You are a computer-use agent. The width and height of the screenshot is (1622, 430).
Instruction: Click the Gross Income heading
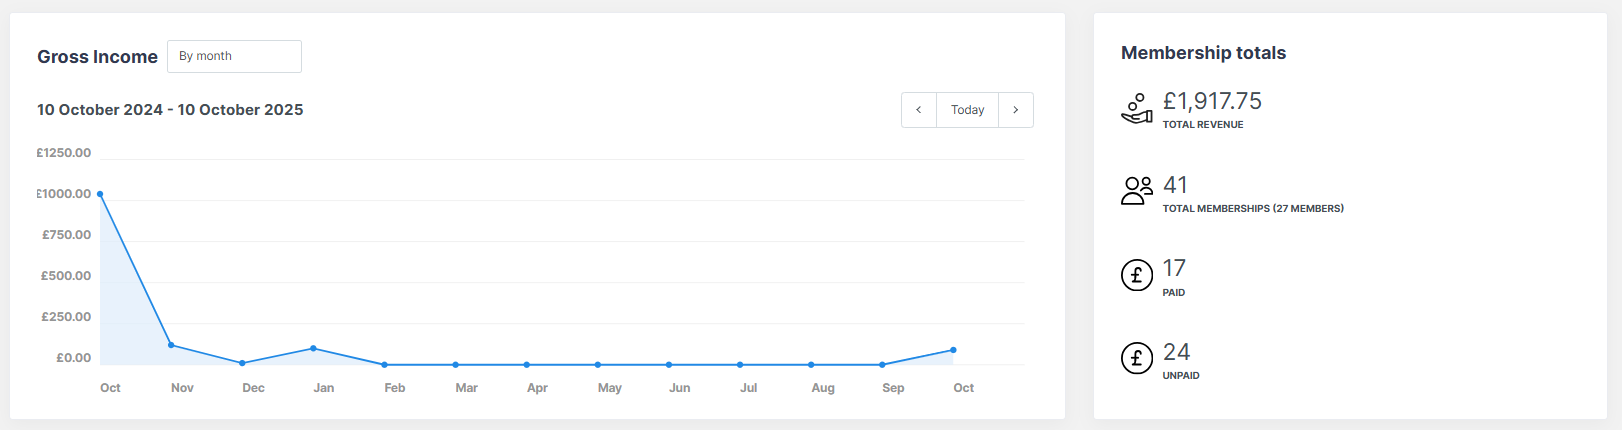tap(97, 57)
